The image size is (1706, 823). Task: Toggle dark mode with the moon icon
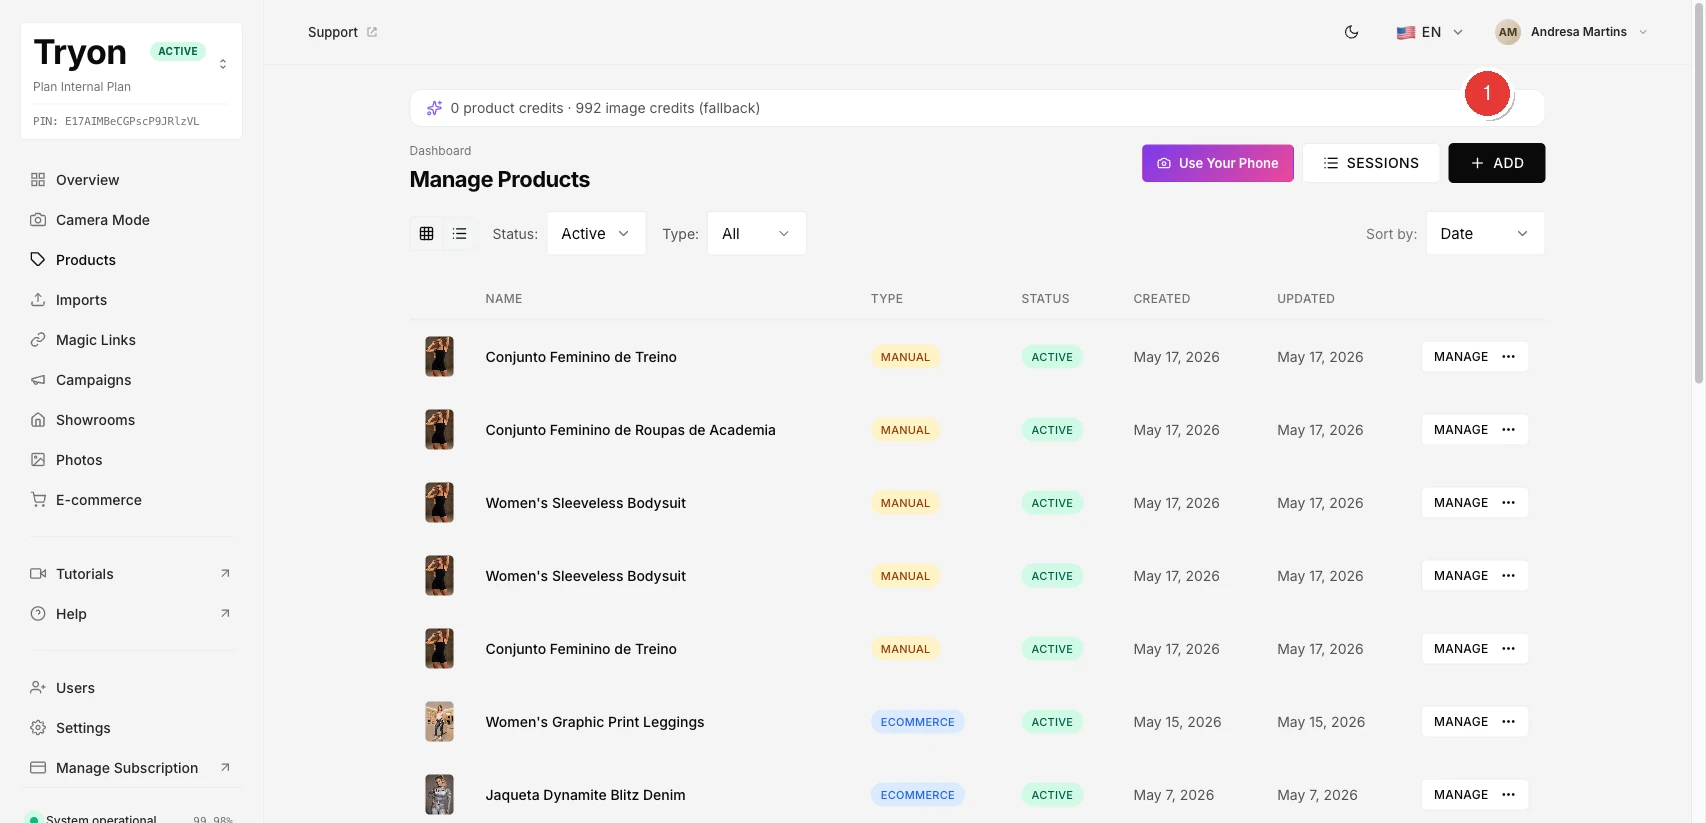(x=1351, y=32)
